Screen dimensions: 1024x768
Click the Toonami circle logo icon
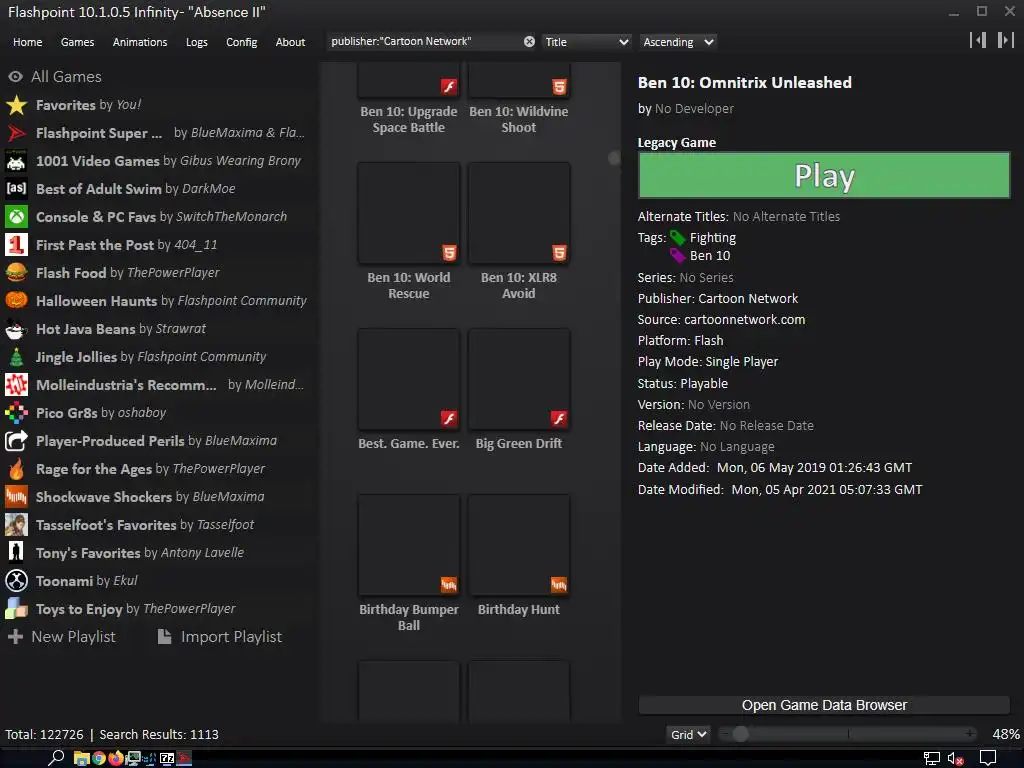tap(16, 581)
